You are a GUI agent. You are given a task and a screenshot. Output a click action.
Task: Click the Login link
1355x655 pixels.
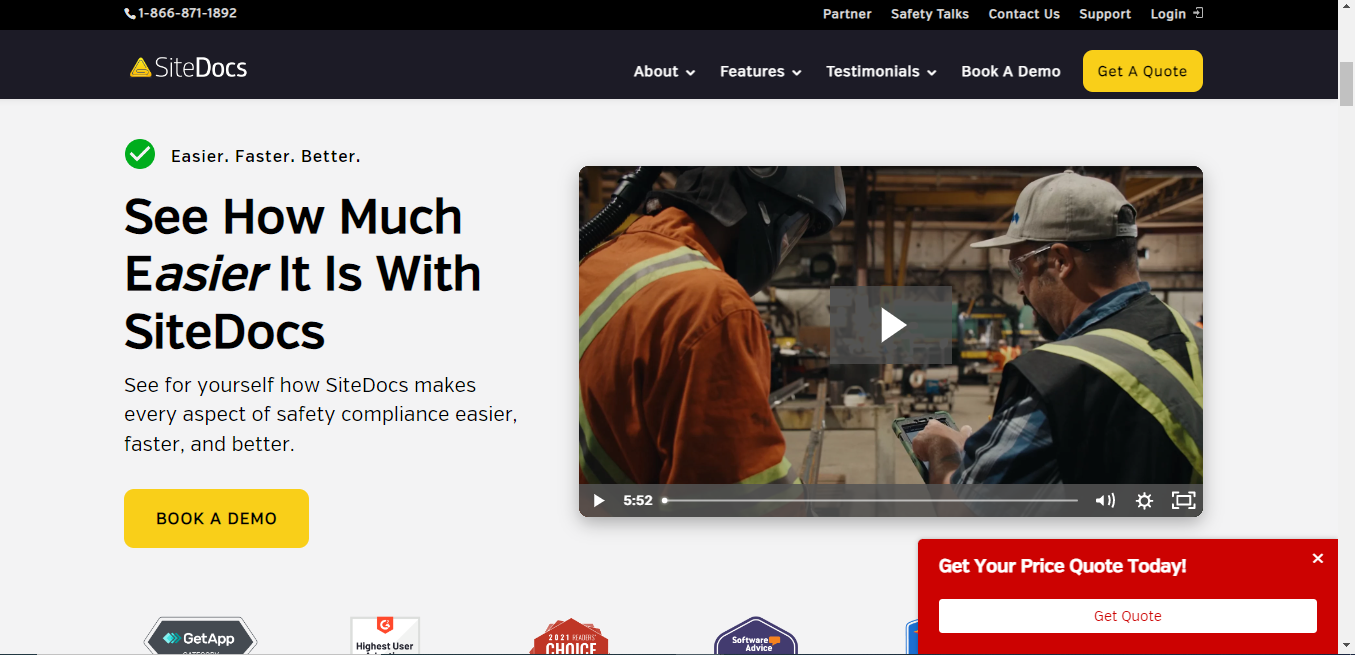click(1168, 14)
